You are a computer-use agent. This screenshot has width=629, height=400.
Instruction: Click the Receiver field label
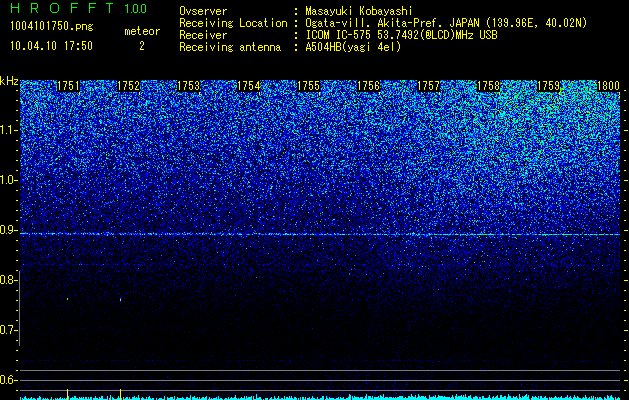(x=203, y=35)
